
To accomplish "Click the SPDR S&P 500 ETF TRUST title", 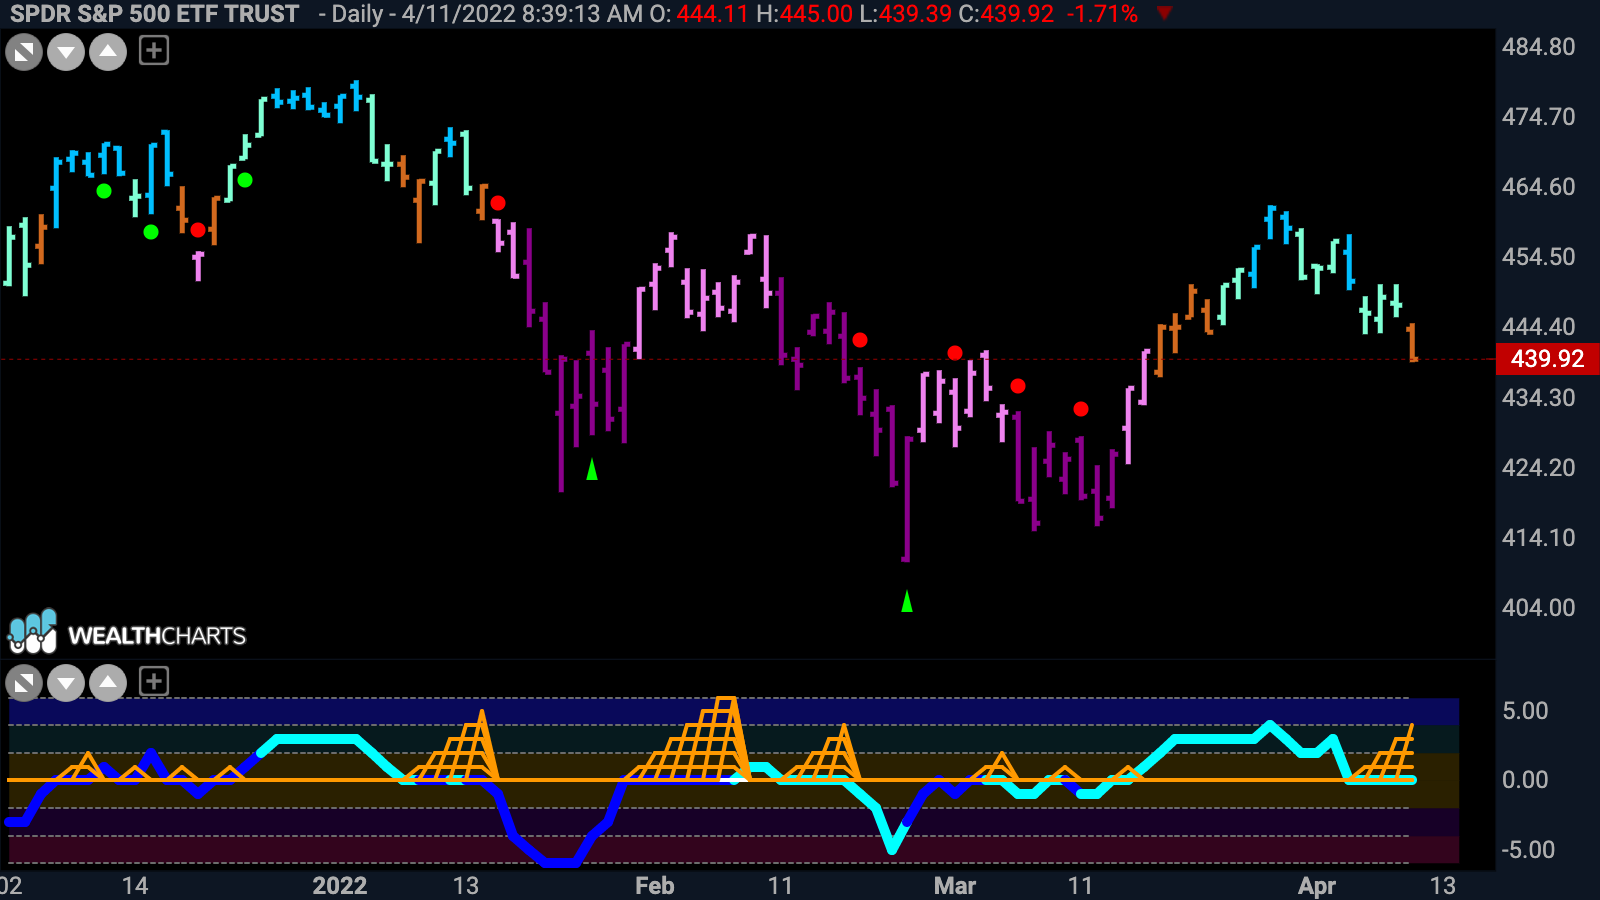I will [155, 14].
